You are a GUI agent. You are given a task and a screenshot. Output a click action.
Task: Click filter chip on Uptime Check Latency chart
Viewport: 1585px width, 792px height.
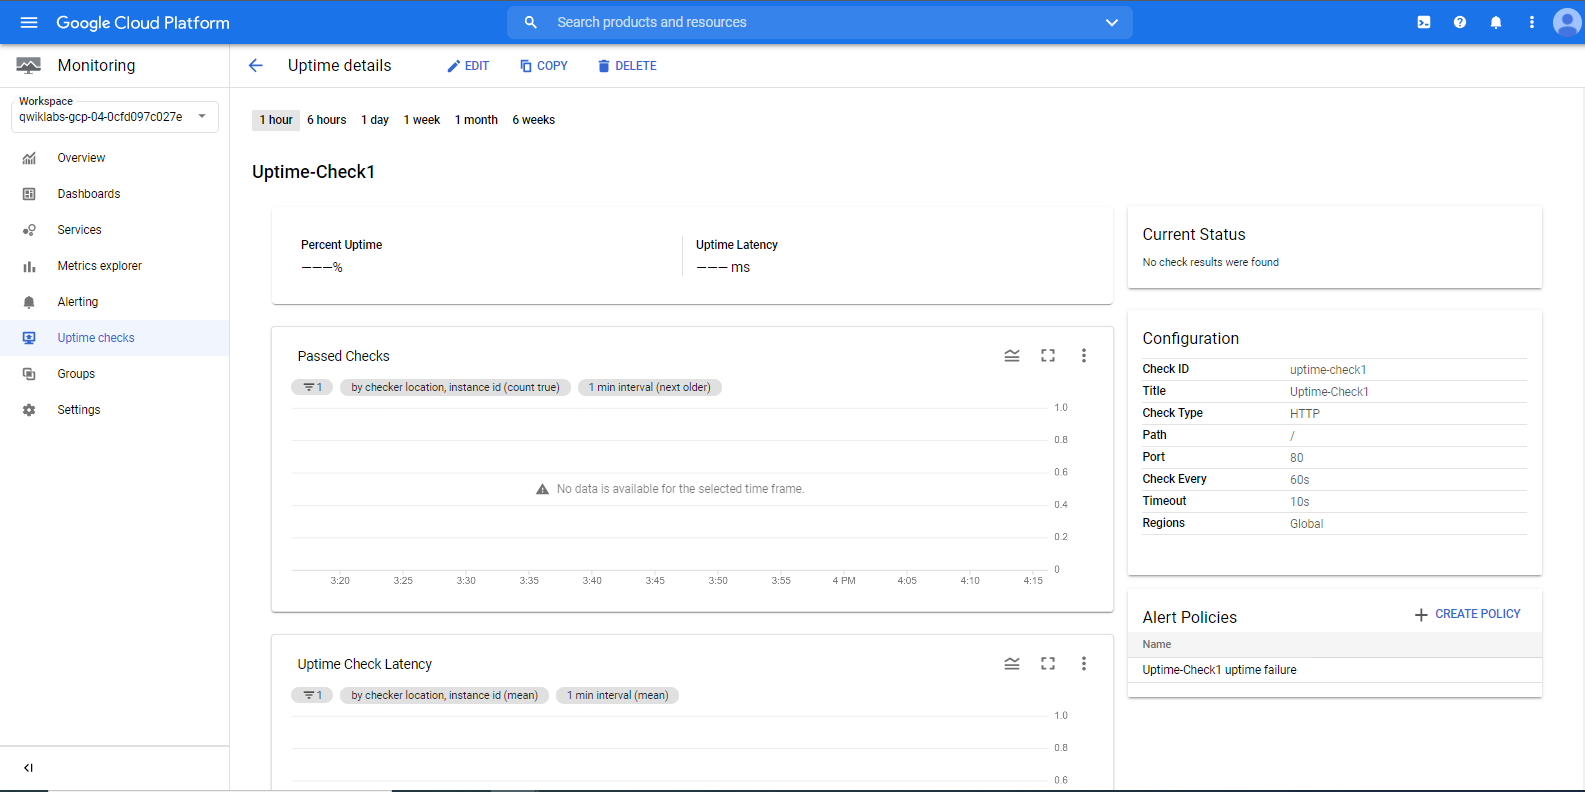click(312, 695)
